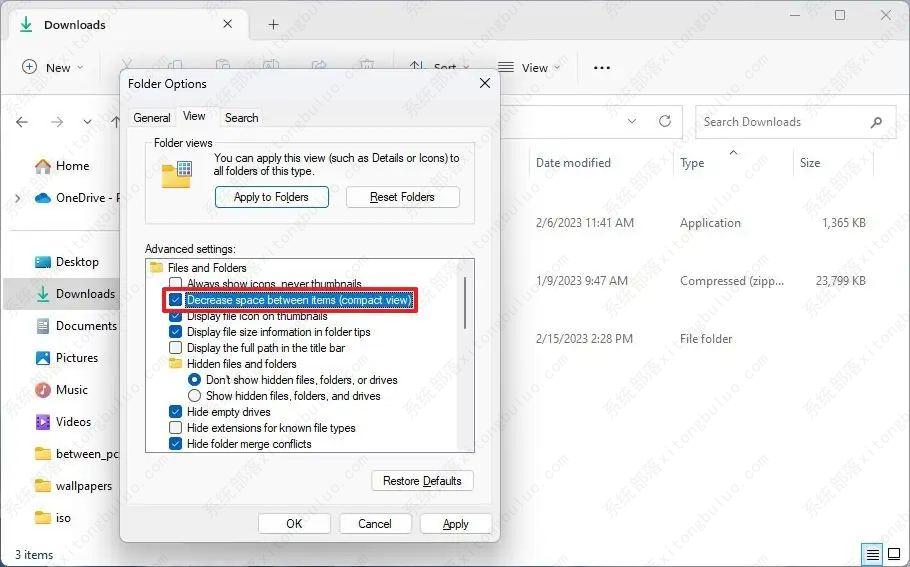Click the Search Downloads input field
The image size is (910, 567).
pyautogui.click(x=780, y=122)
